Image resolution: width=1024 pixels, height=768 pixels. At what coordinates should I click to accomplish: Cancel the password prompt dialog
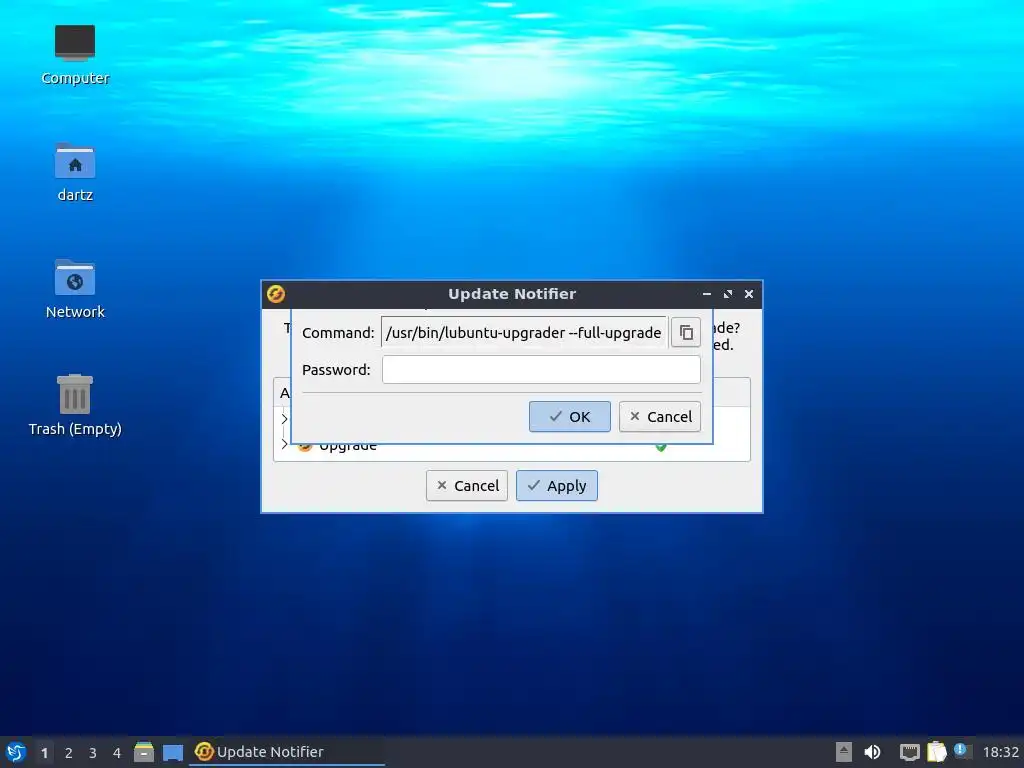click(660, 417)
